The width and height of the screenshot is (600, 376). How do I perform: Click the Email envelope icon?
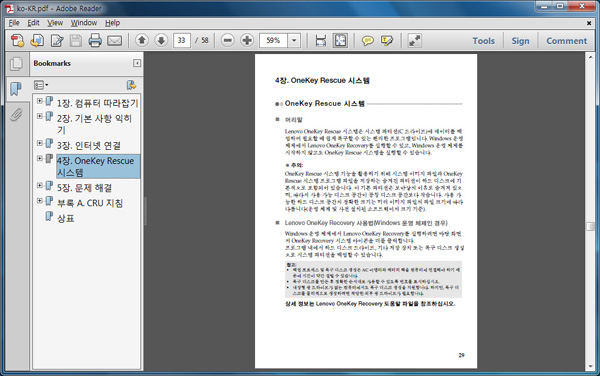coord(114,40)
